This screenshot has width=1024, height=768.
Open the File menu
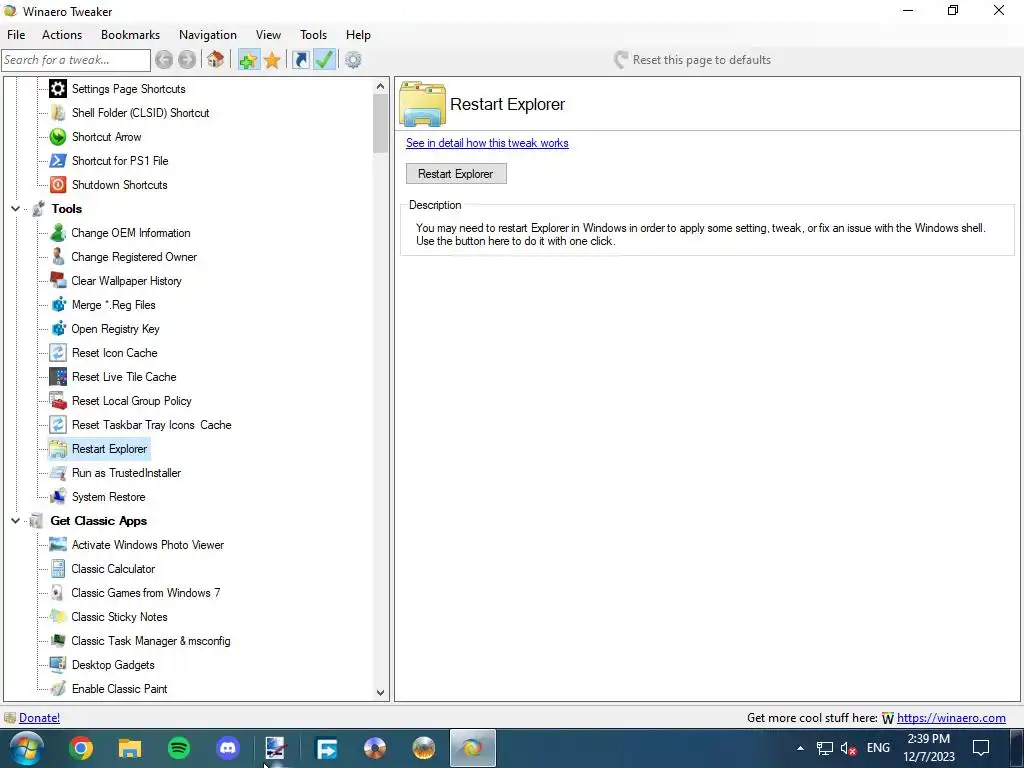(x=16, y=35)
